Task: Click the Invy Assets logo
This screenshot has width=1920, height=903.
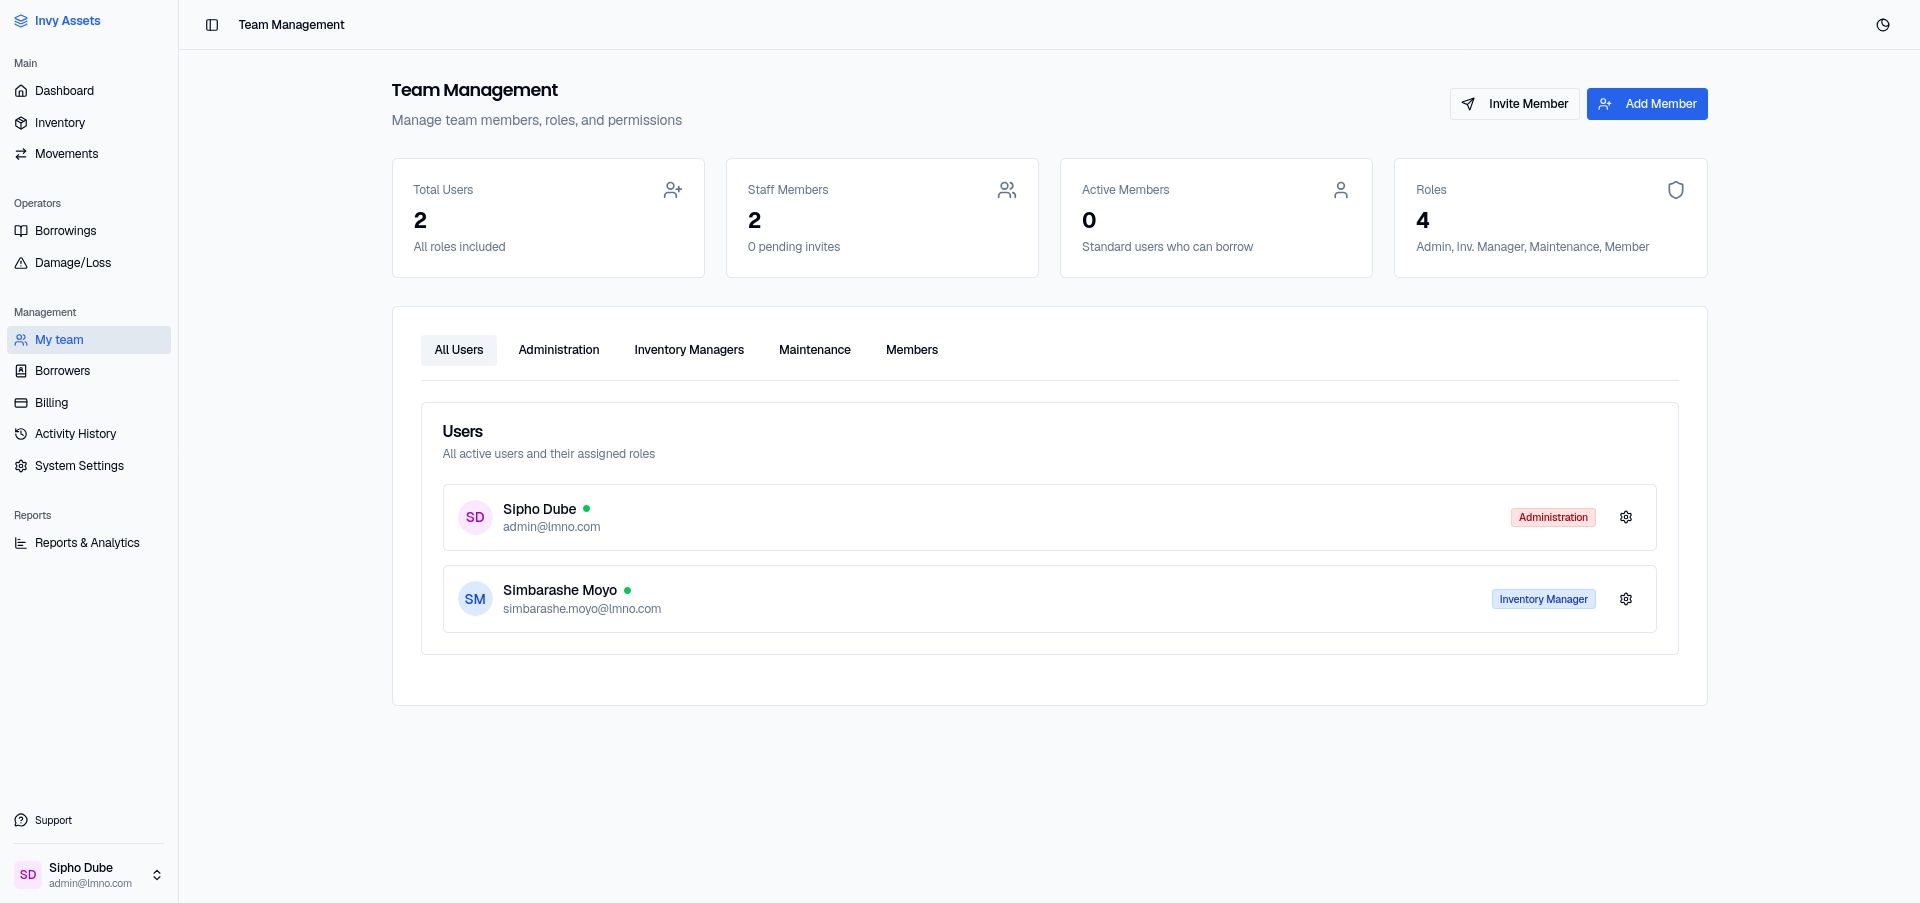Action: [x=57, y=21]
